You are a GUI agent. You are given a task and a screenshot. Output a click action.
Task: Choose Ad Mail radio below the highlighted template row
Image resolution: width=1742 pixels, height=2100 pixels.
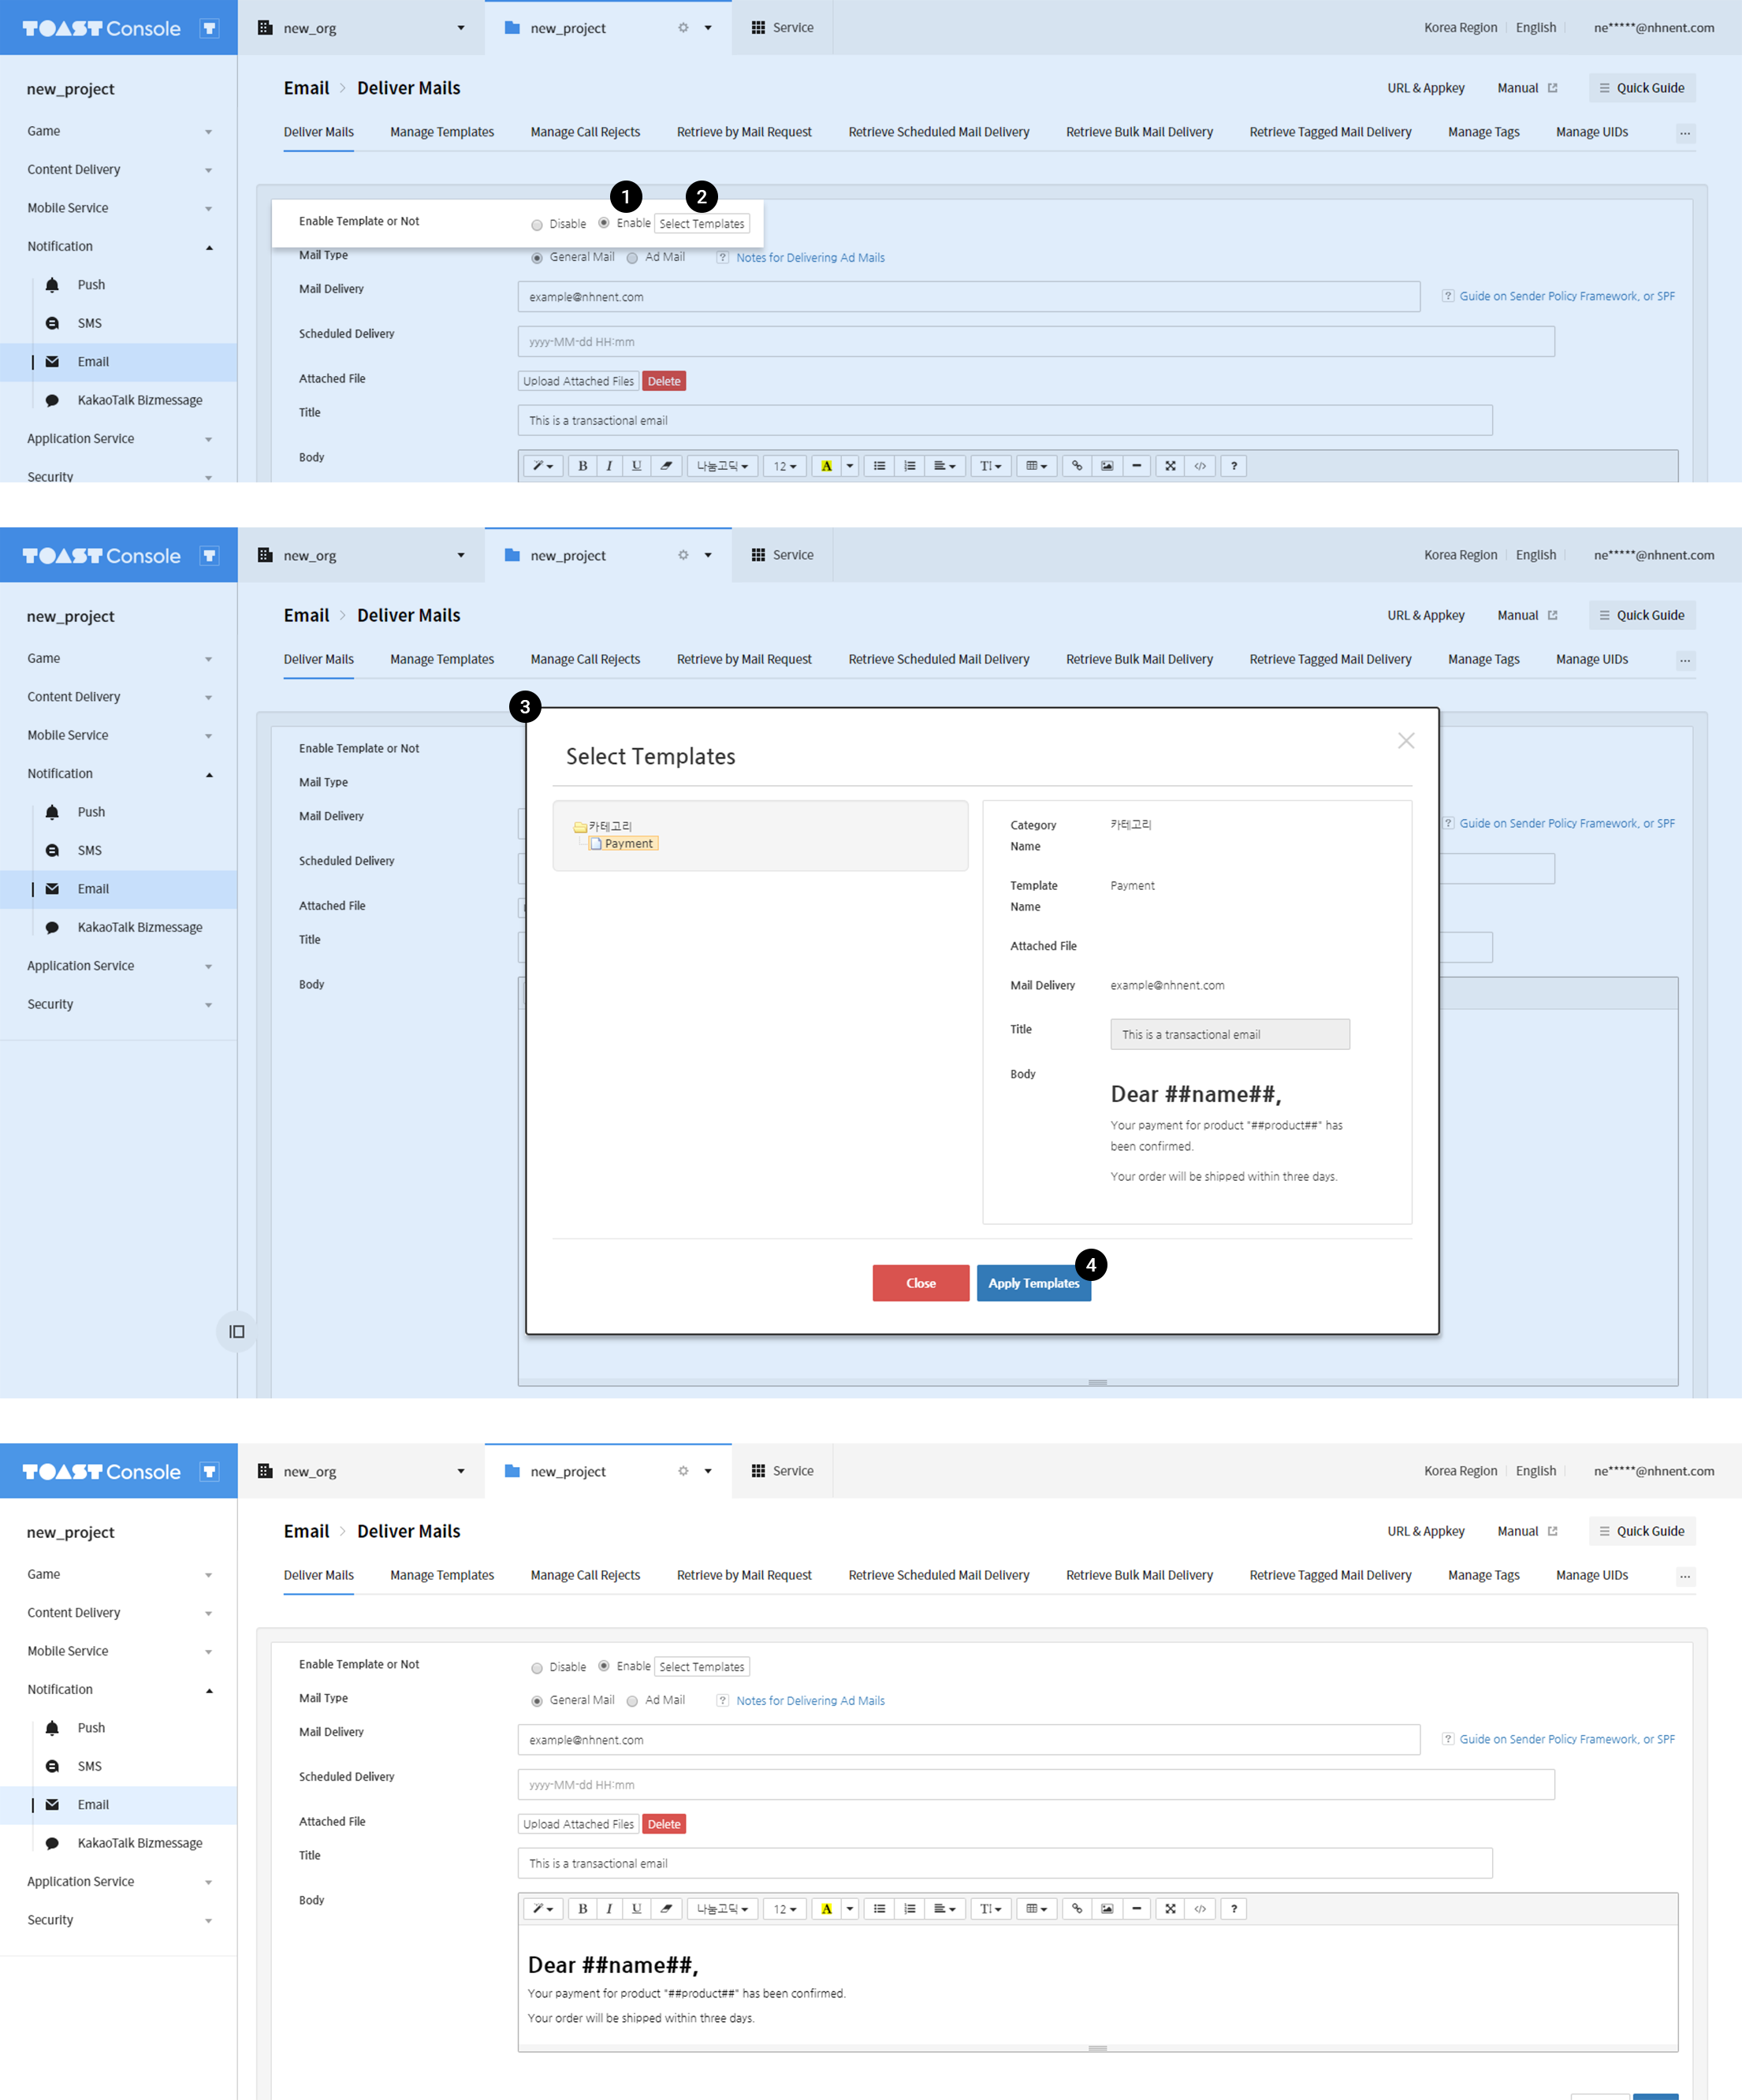click(632, 258)
